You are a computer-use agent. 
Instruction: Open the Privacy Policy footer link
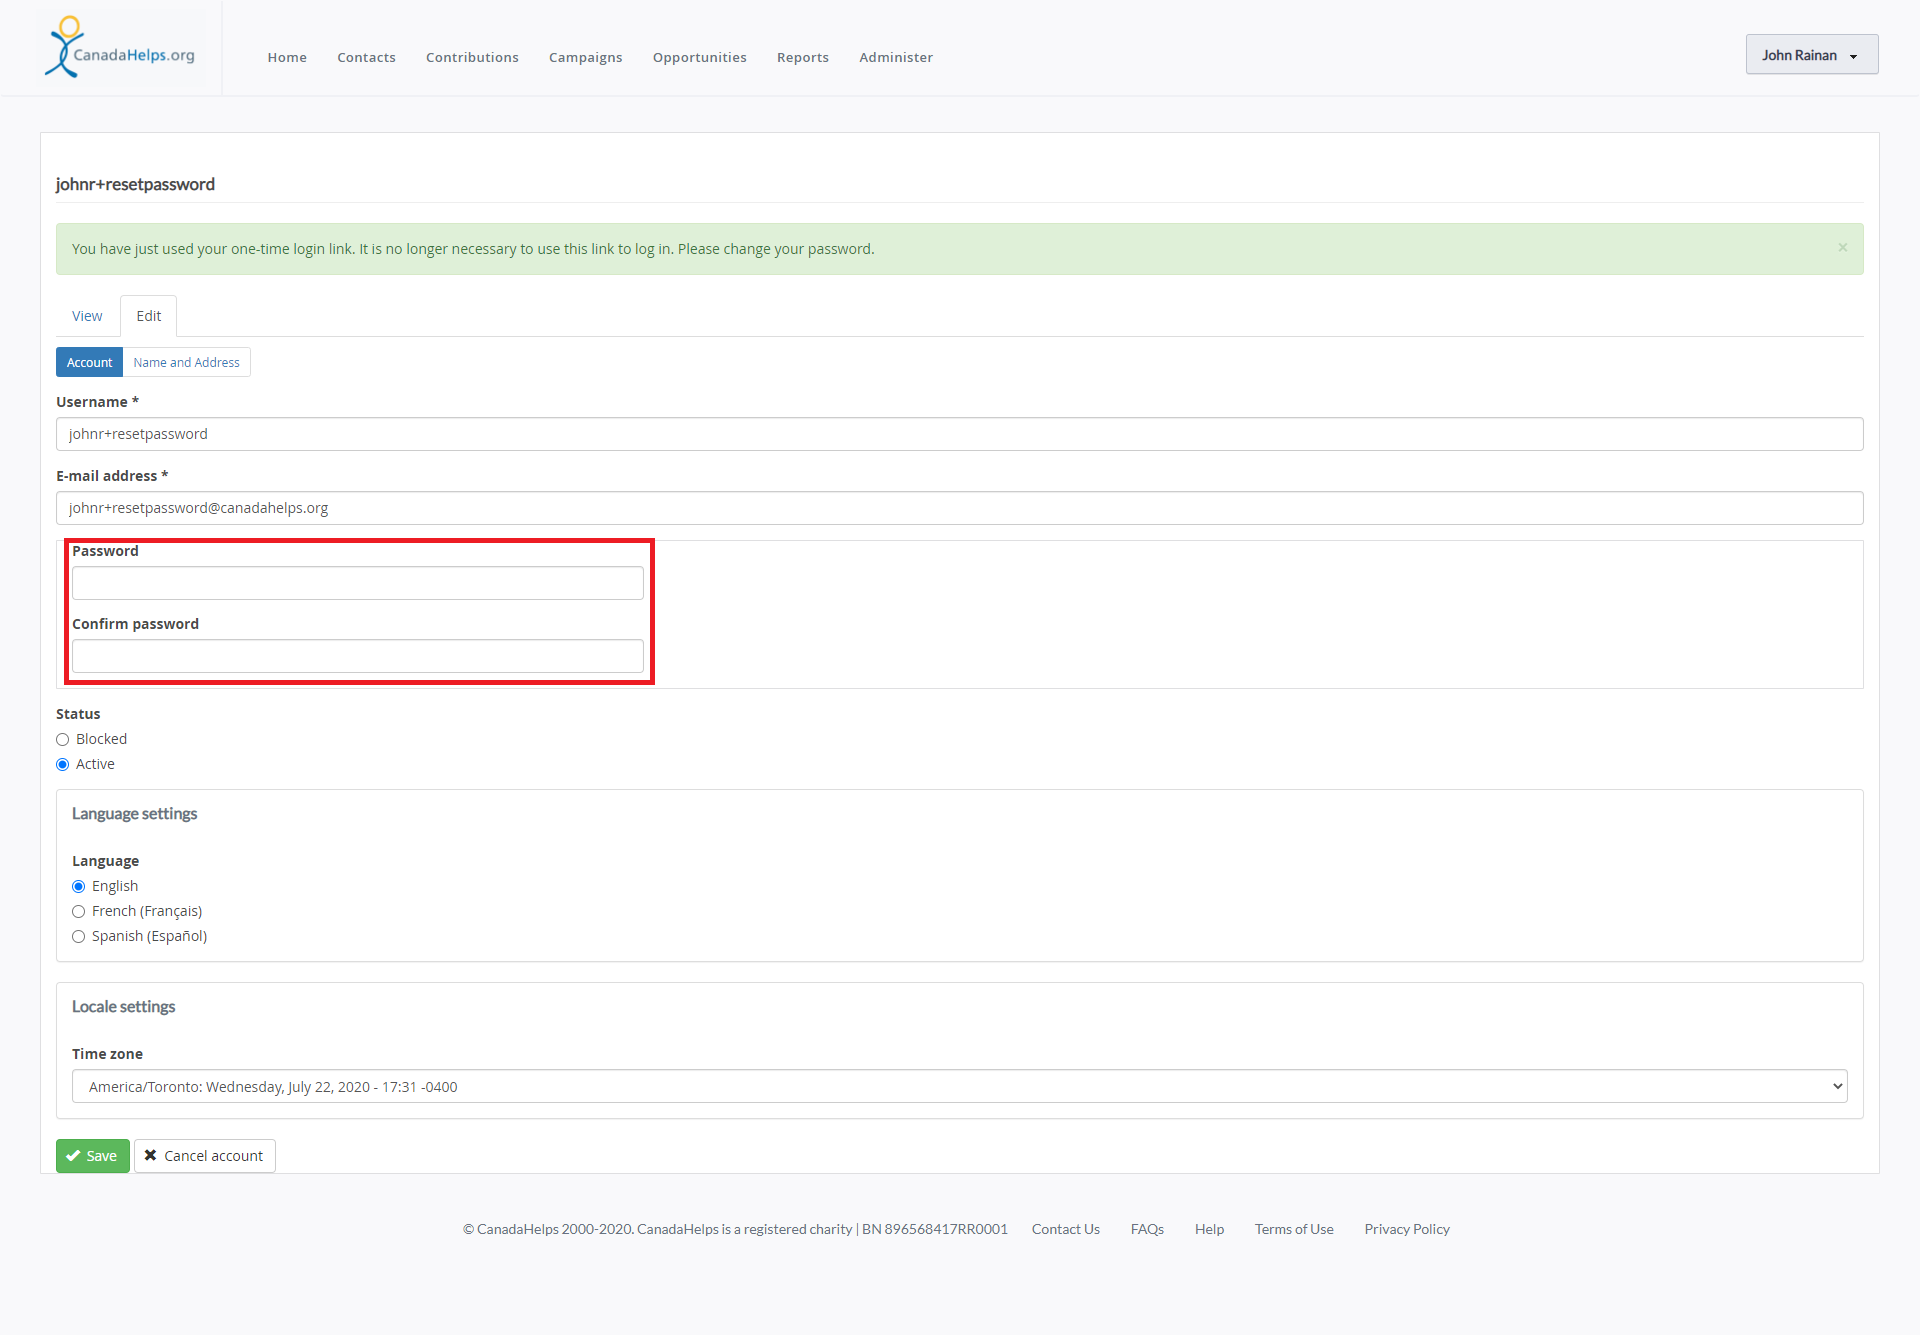point(1407,1229)
